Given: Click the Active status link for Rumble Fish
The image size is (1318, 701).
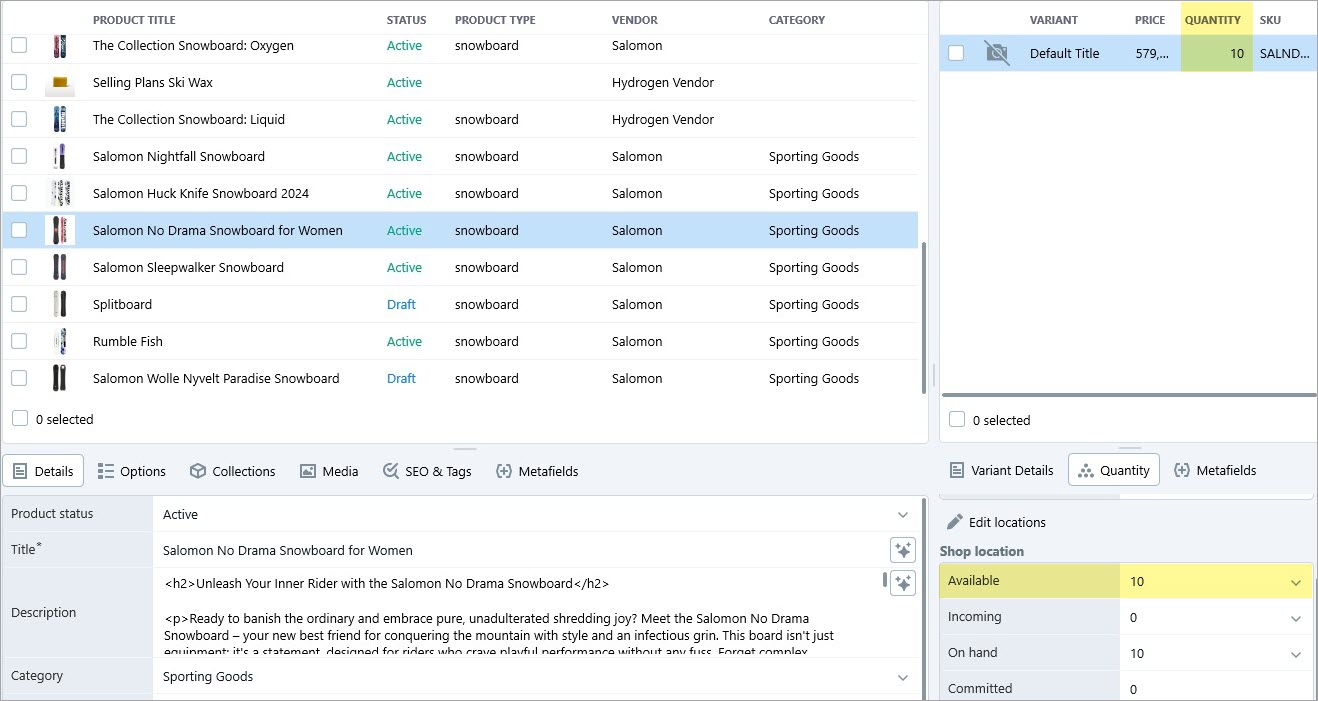Looking at the screenshot, I should point(404,341).
